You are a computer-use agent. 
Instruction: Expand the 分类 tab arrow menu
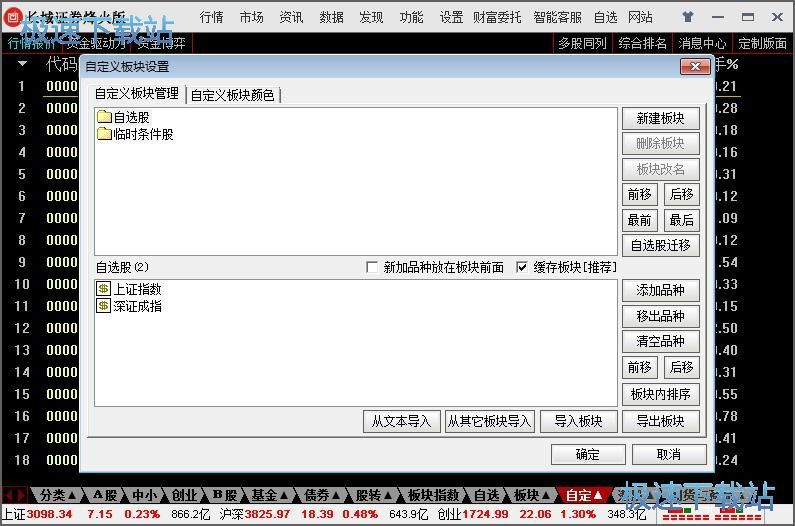coord(72,495)
